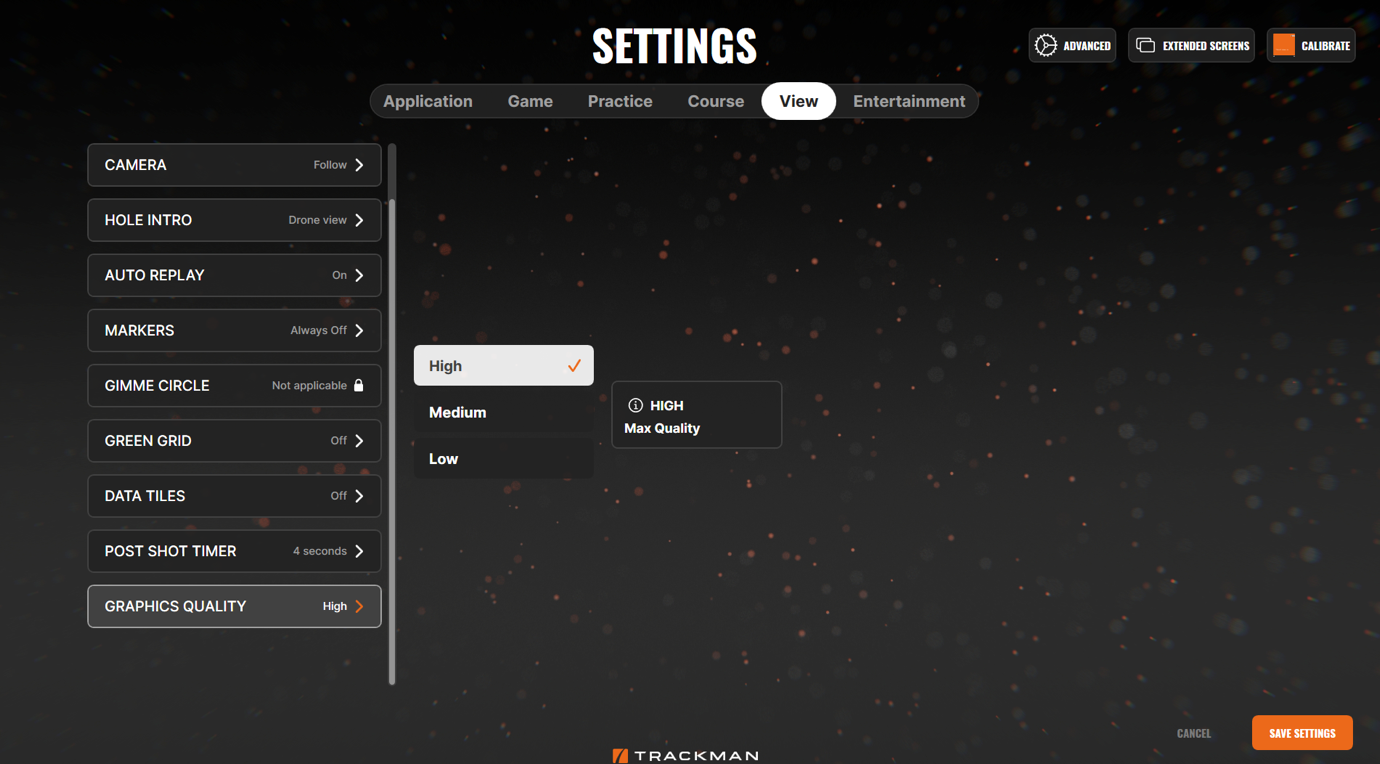Screen dimensions: 1380x764
Task: Click the Advanced gear icon
Action: point(1046,45)
